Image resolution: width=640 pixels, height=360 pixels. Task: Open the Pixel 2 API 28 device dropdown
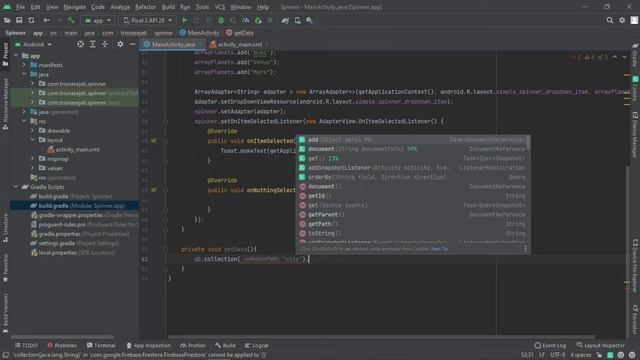coord(147,20)
